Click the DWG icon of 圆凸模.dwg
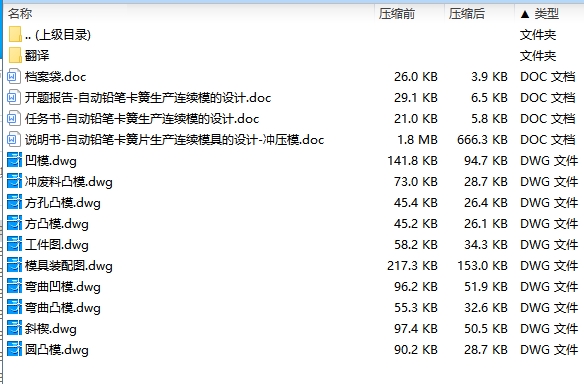The height and width of the screenshot is (384, 584). [15, 349]
